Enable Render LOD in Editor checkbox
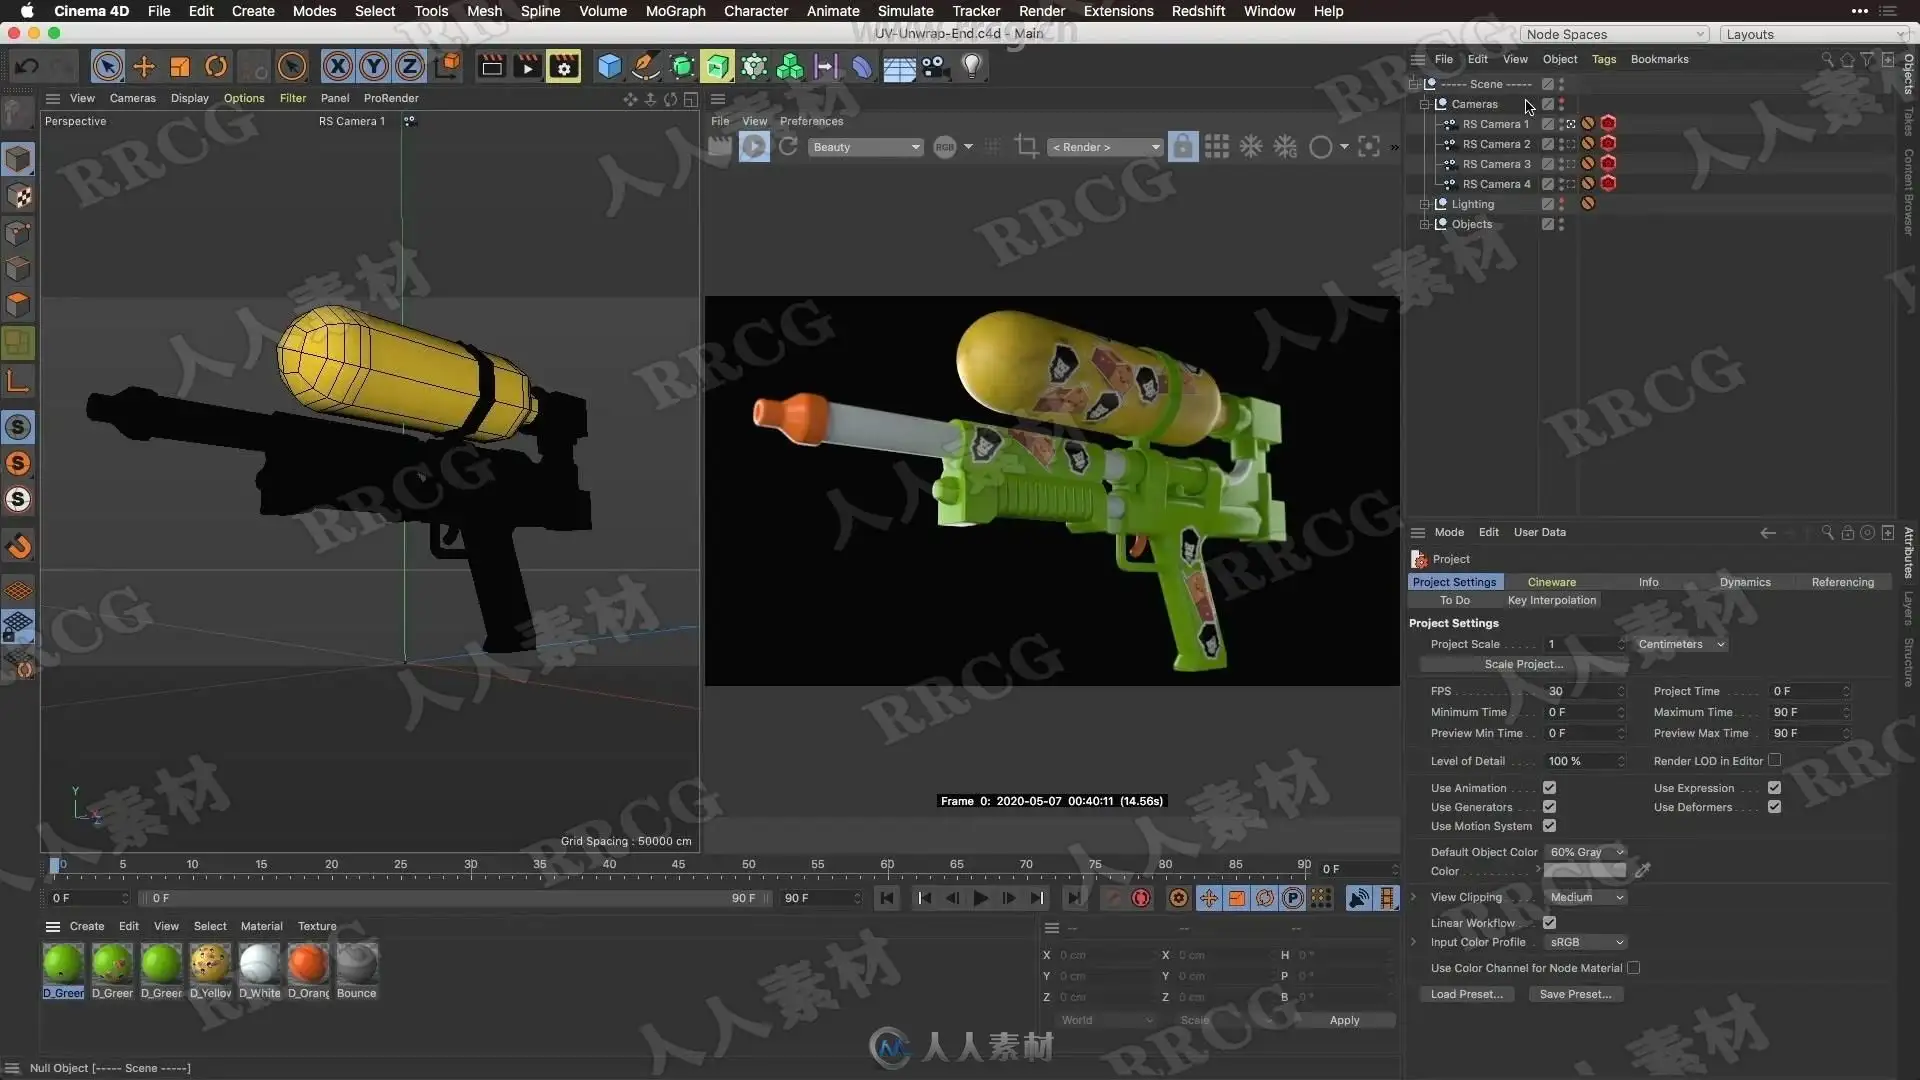The height and width of the screenshot is (1080, 1920). pyautogui.click(x=1774, y=760)
